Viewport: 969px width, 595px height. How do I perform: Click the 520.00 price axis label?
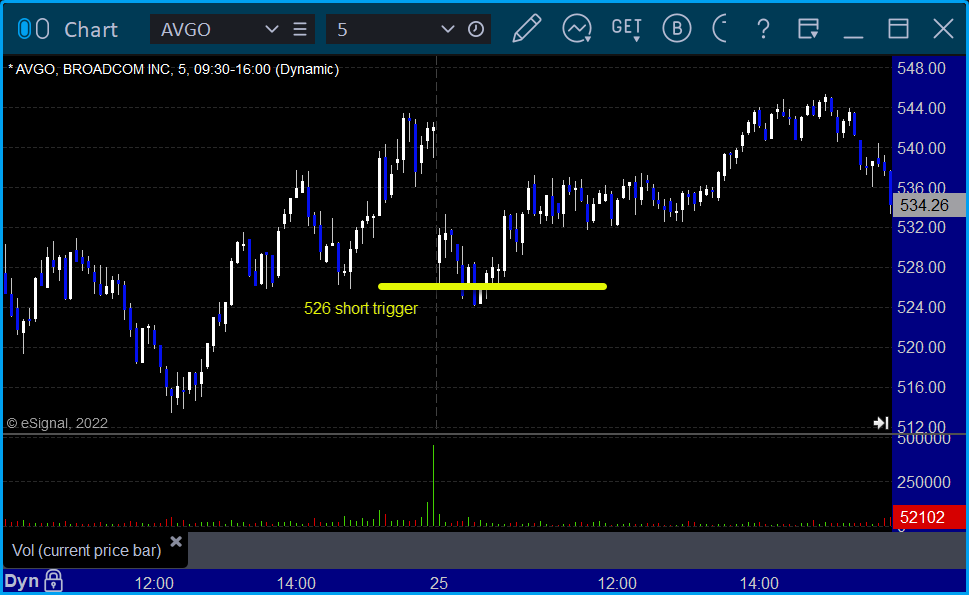point(921,347)
